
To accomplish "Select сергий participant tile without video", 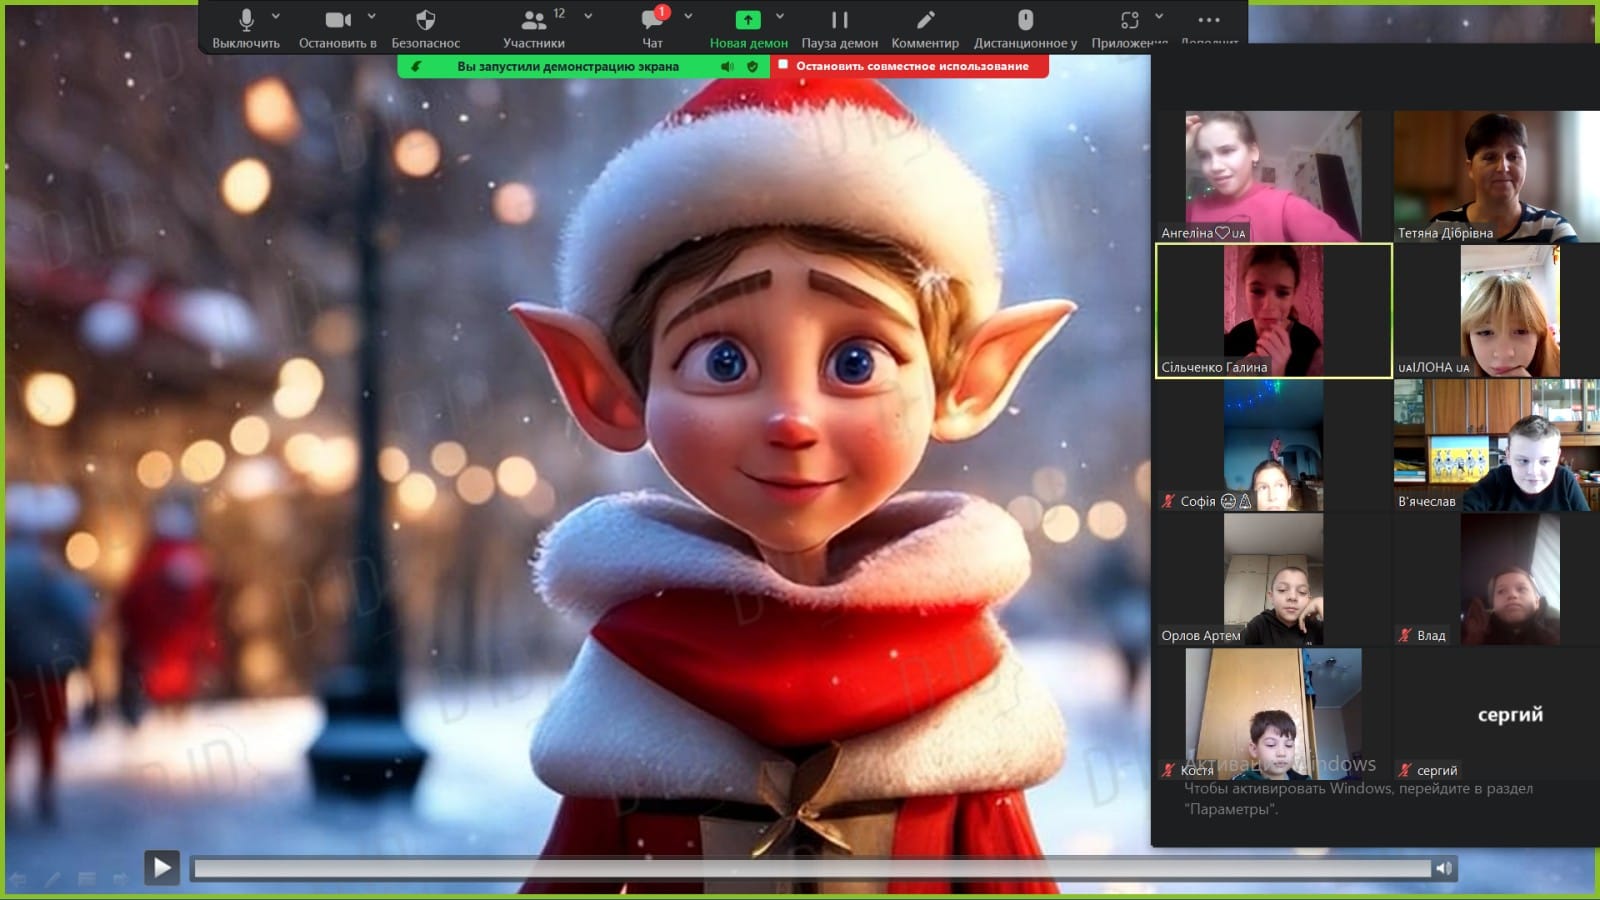I will tap(1496, 714).
